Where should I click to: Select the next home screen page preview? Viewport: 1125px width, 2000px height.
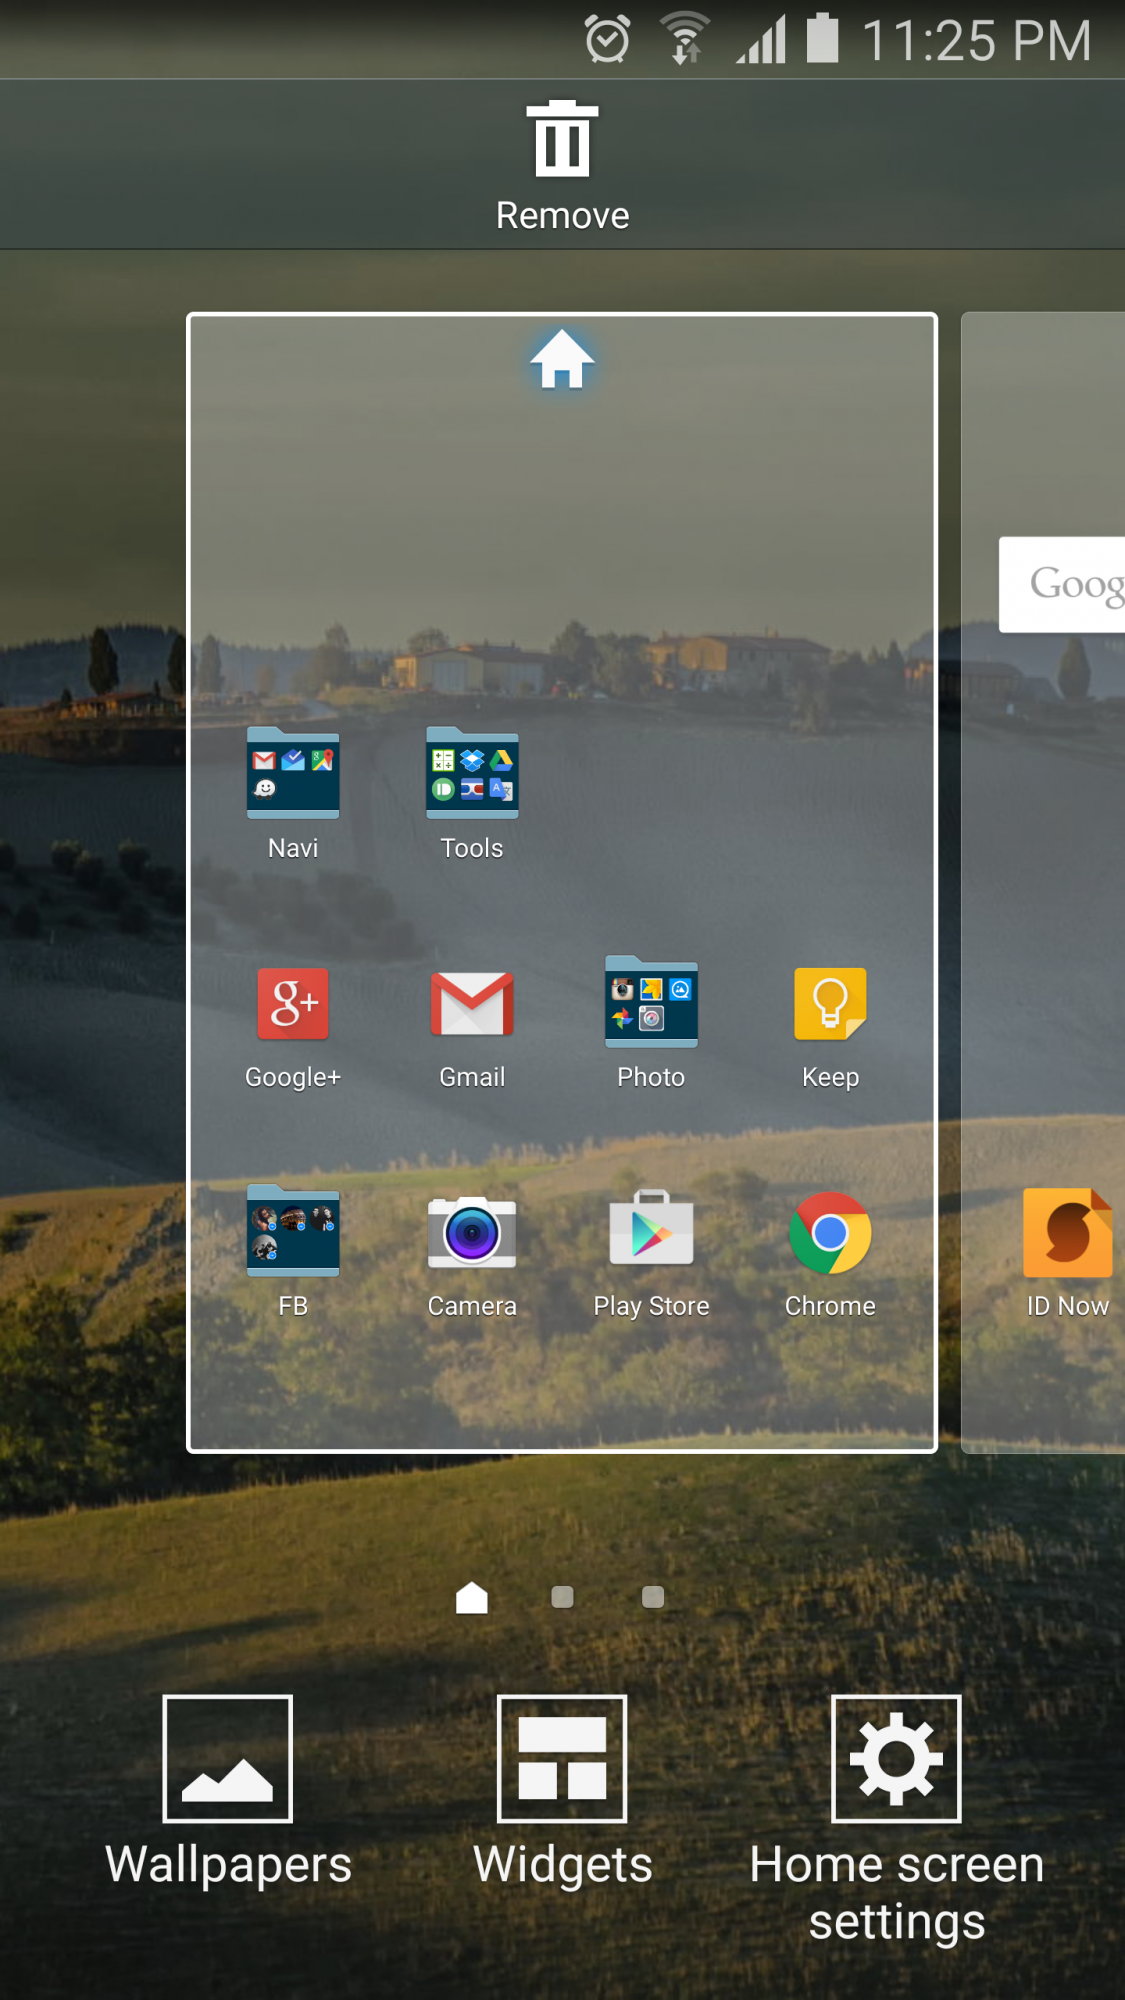[x=1043, y=882]
